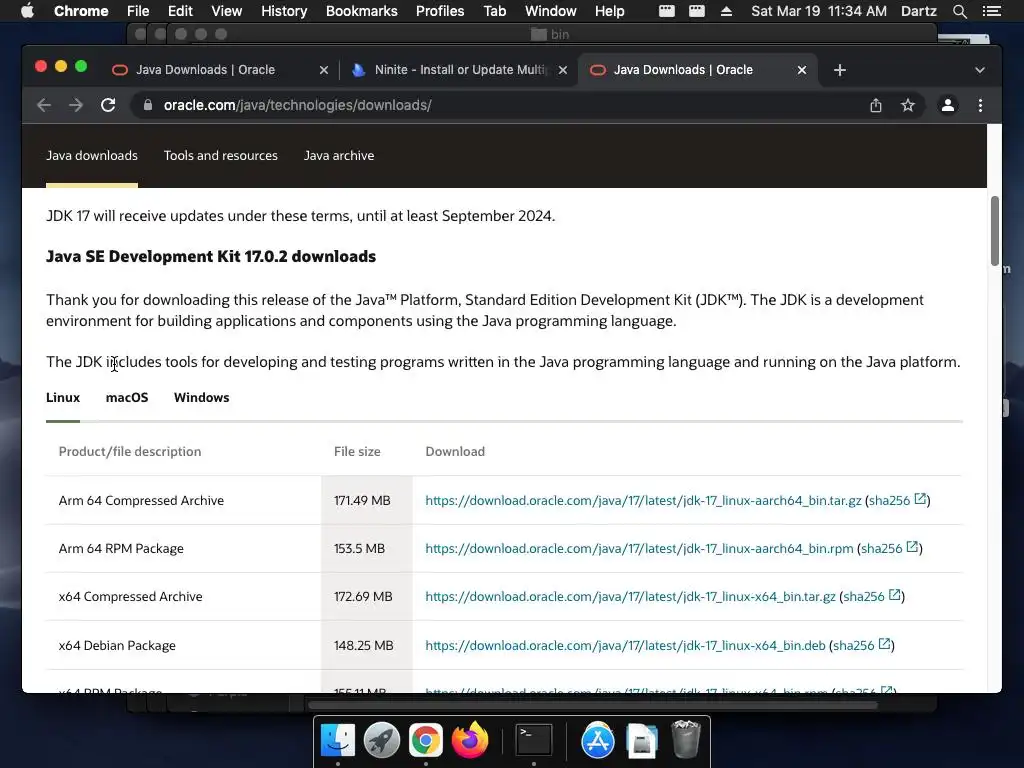This screenshot has height=768, width=1024.
Task: Open sha256 link for x64 Compressed Archive
Action: [x=872, y=596]
